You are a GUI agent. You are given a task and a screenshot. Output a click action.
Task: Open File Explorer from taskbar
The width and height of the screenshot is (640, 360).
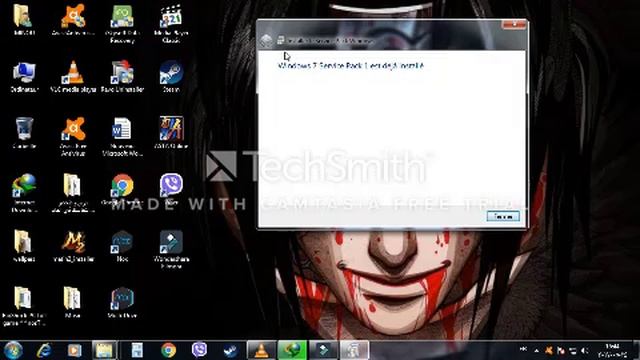(104, 350)
